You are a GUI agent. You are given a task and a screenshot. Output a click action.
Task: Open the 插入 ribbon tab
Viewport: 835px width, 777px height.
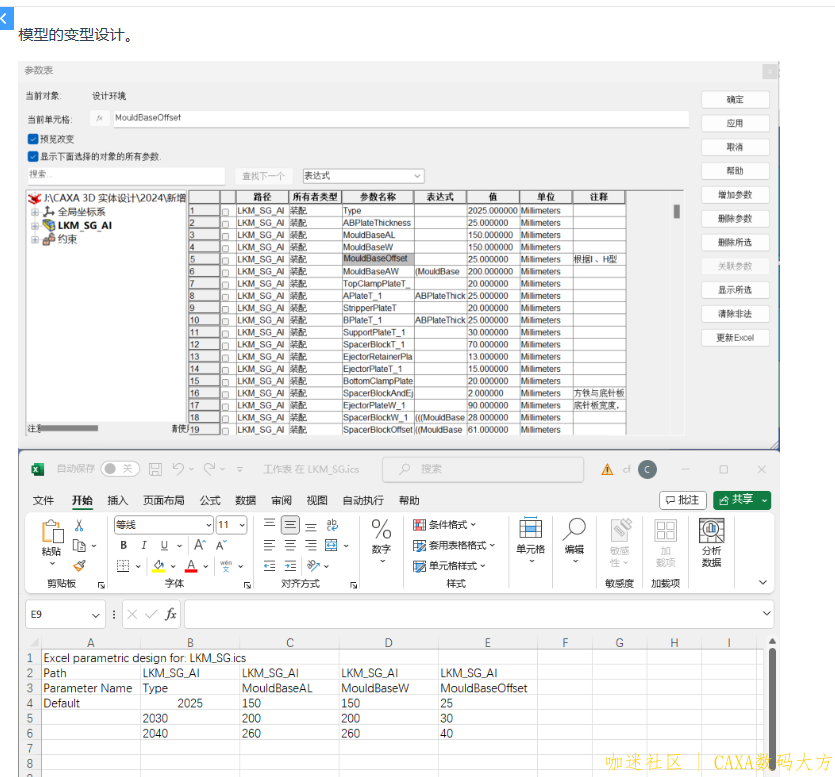(118, 500)
